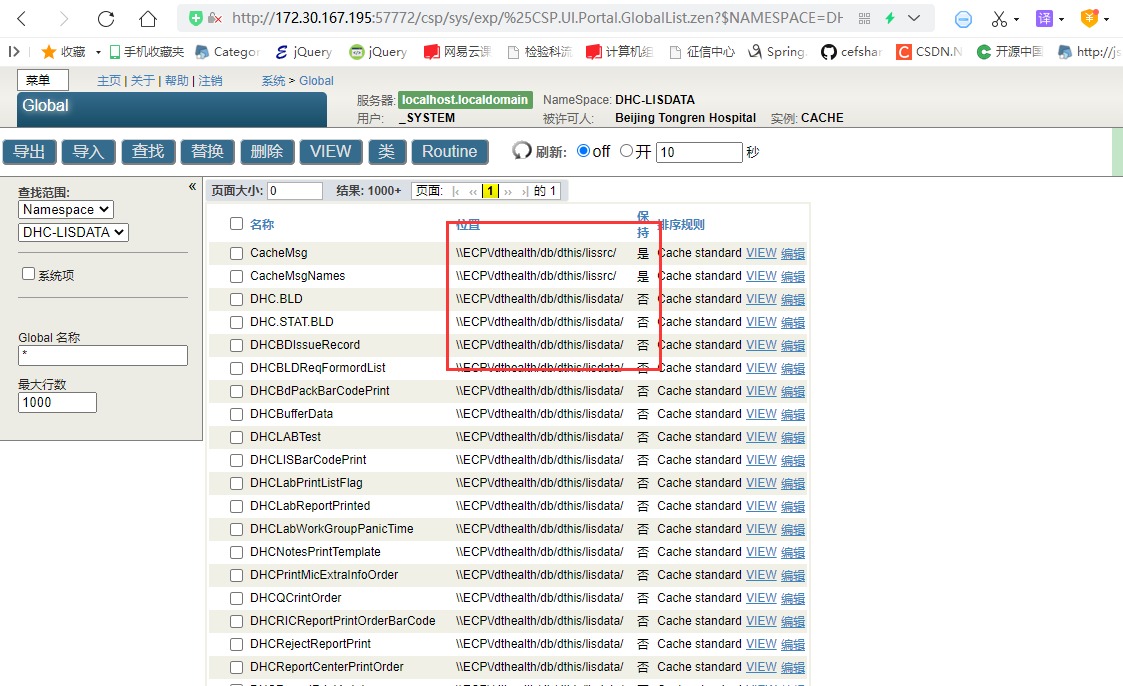This screenshot has width=1123, height=686.
Task: Click the green lightning speed-mode icon
Action: (890, 19)
